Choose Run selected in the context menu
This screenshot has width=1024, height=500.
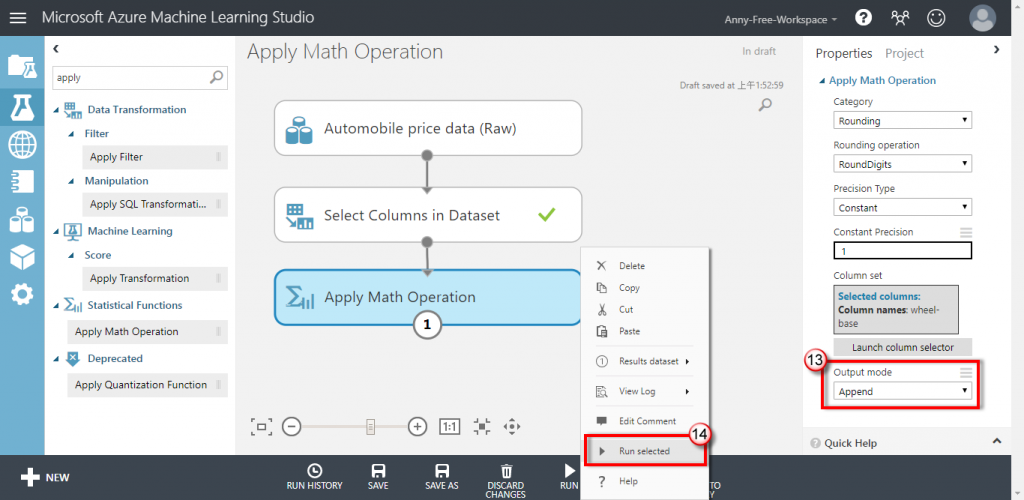pyautogui.click(x=645, y=451)
